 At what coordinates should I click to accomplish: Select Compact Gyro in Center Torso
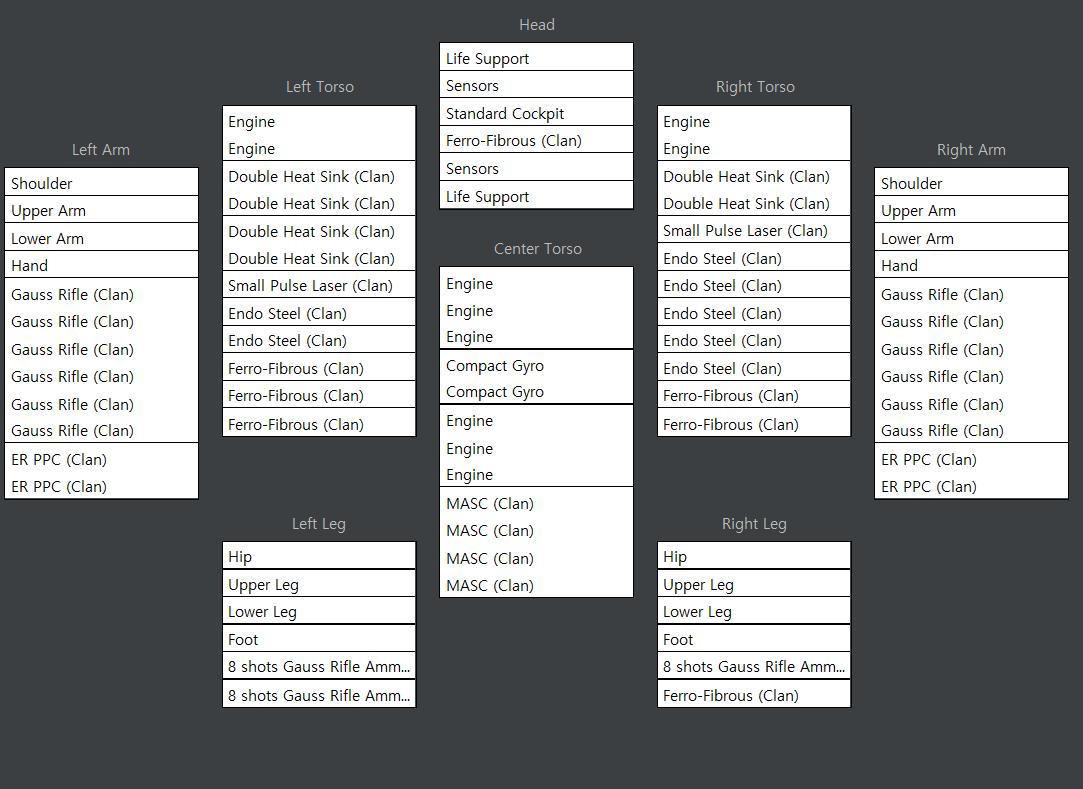(536, 378)
